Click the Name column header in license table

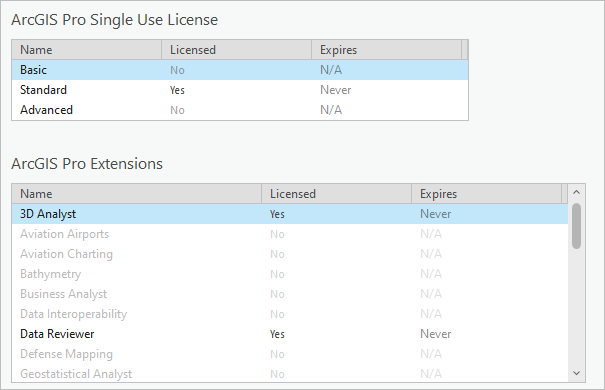click(86, 50)
